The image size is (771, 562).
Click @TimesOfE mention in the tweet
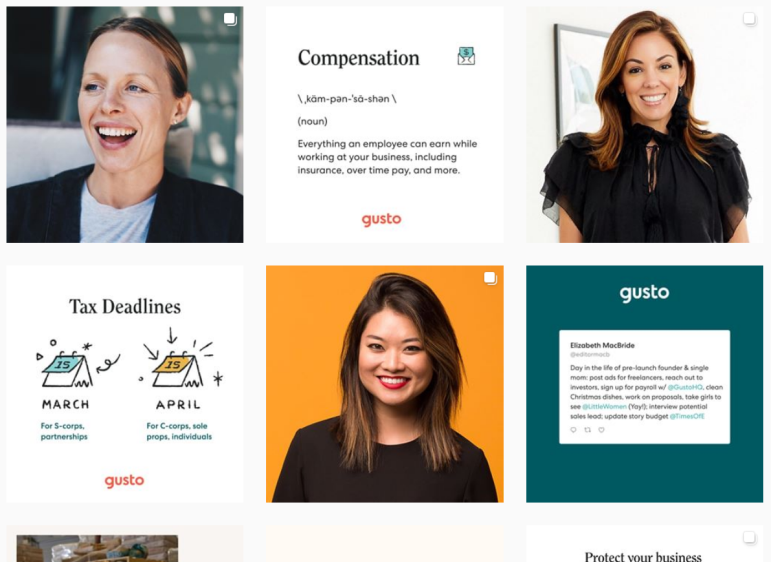(687, 416)
